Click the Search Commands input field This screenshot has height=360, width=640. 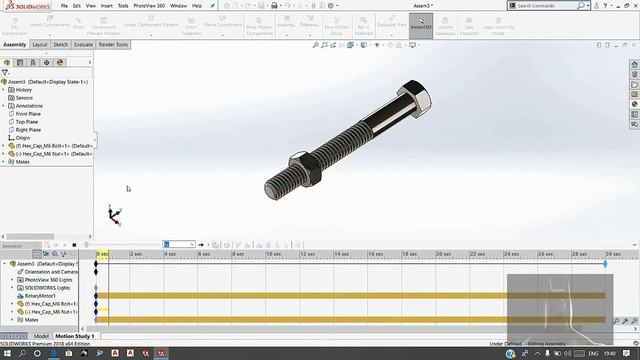point(546,6)
